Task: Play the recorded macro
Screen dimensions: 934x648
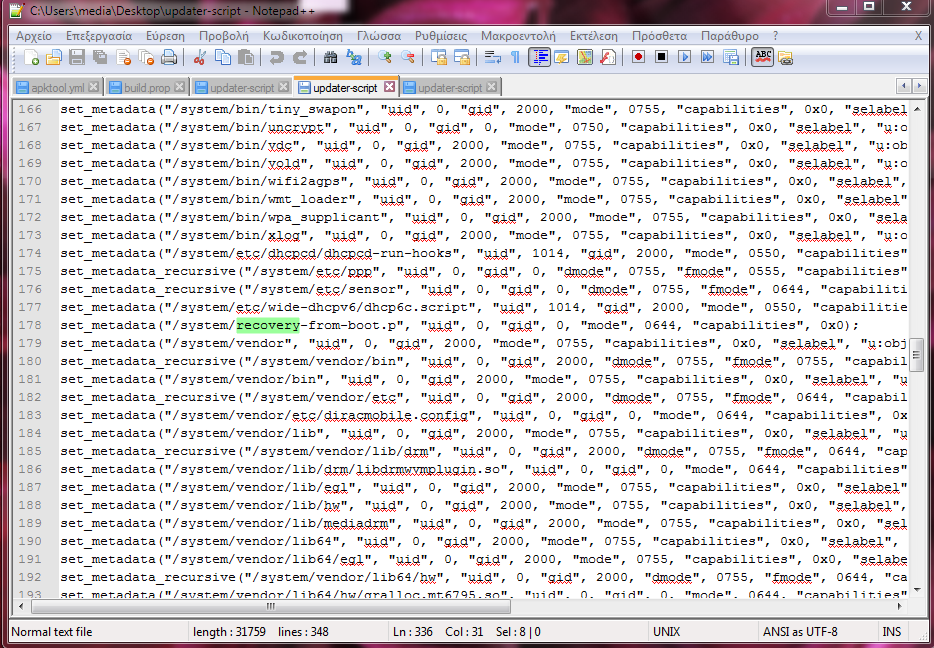Action: pos(684,57)
